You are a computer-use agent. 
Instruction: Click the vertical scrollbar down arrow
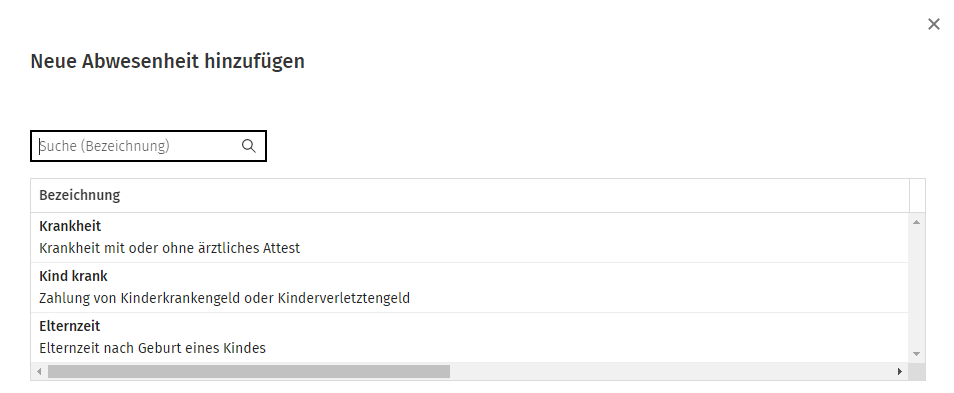point(916,353)
